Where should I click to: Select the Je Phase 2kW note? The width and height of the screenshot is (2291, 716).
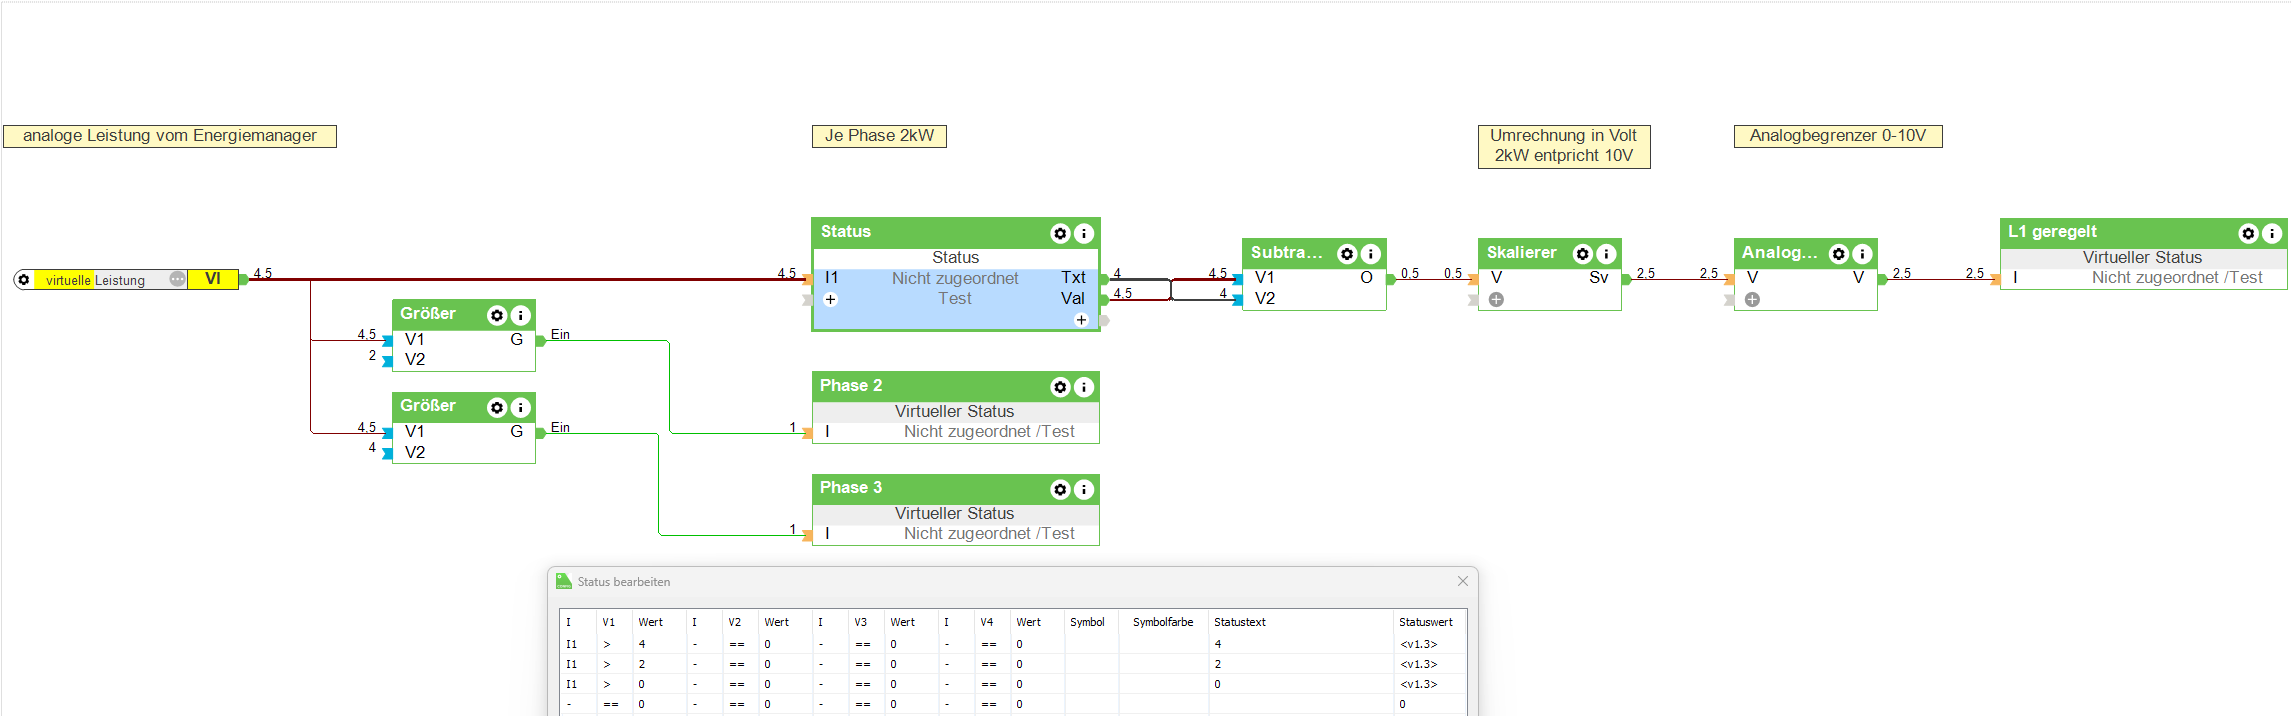pos(879,136)
